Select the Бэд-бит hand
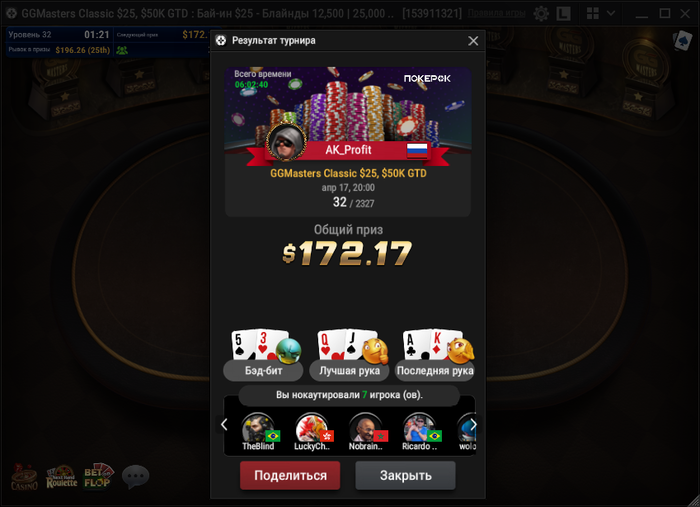The width and height of the screenshot is (700, 507). pyautogui.click(x=263, y=355)
